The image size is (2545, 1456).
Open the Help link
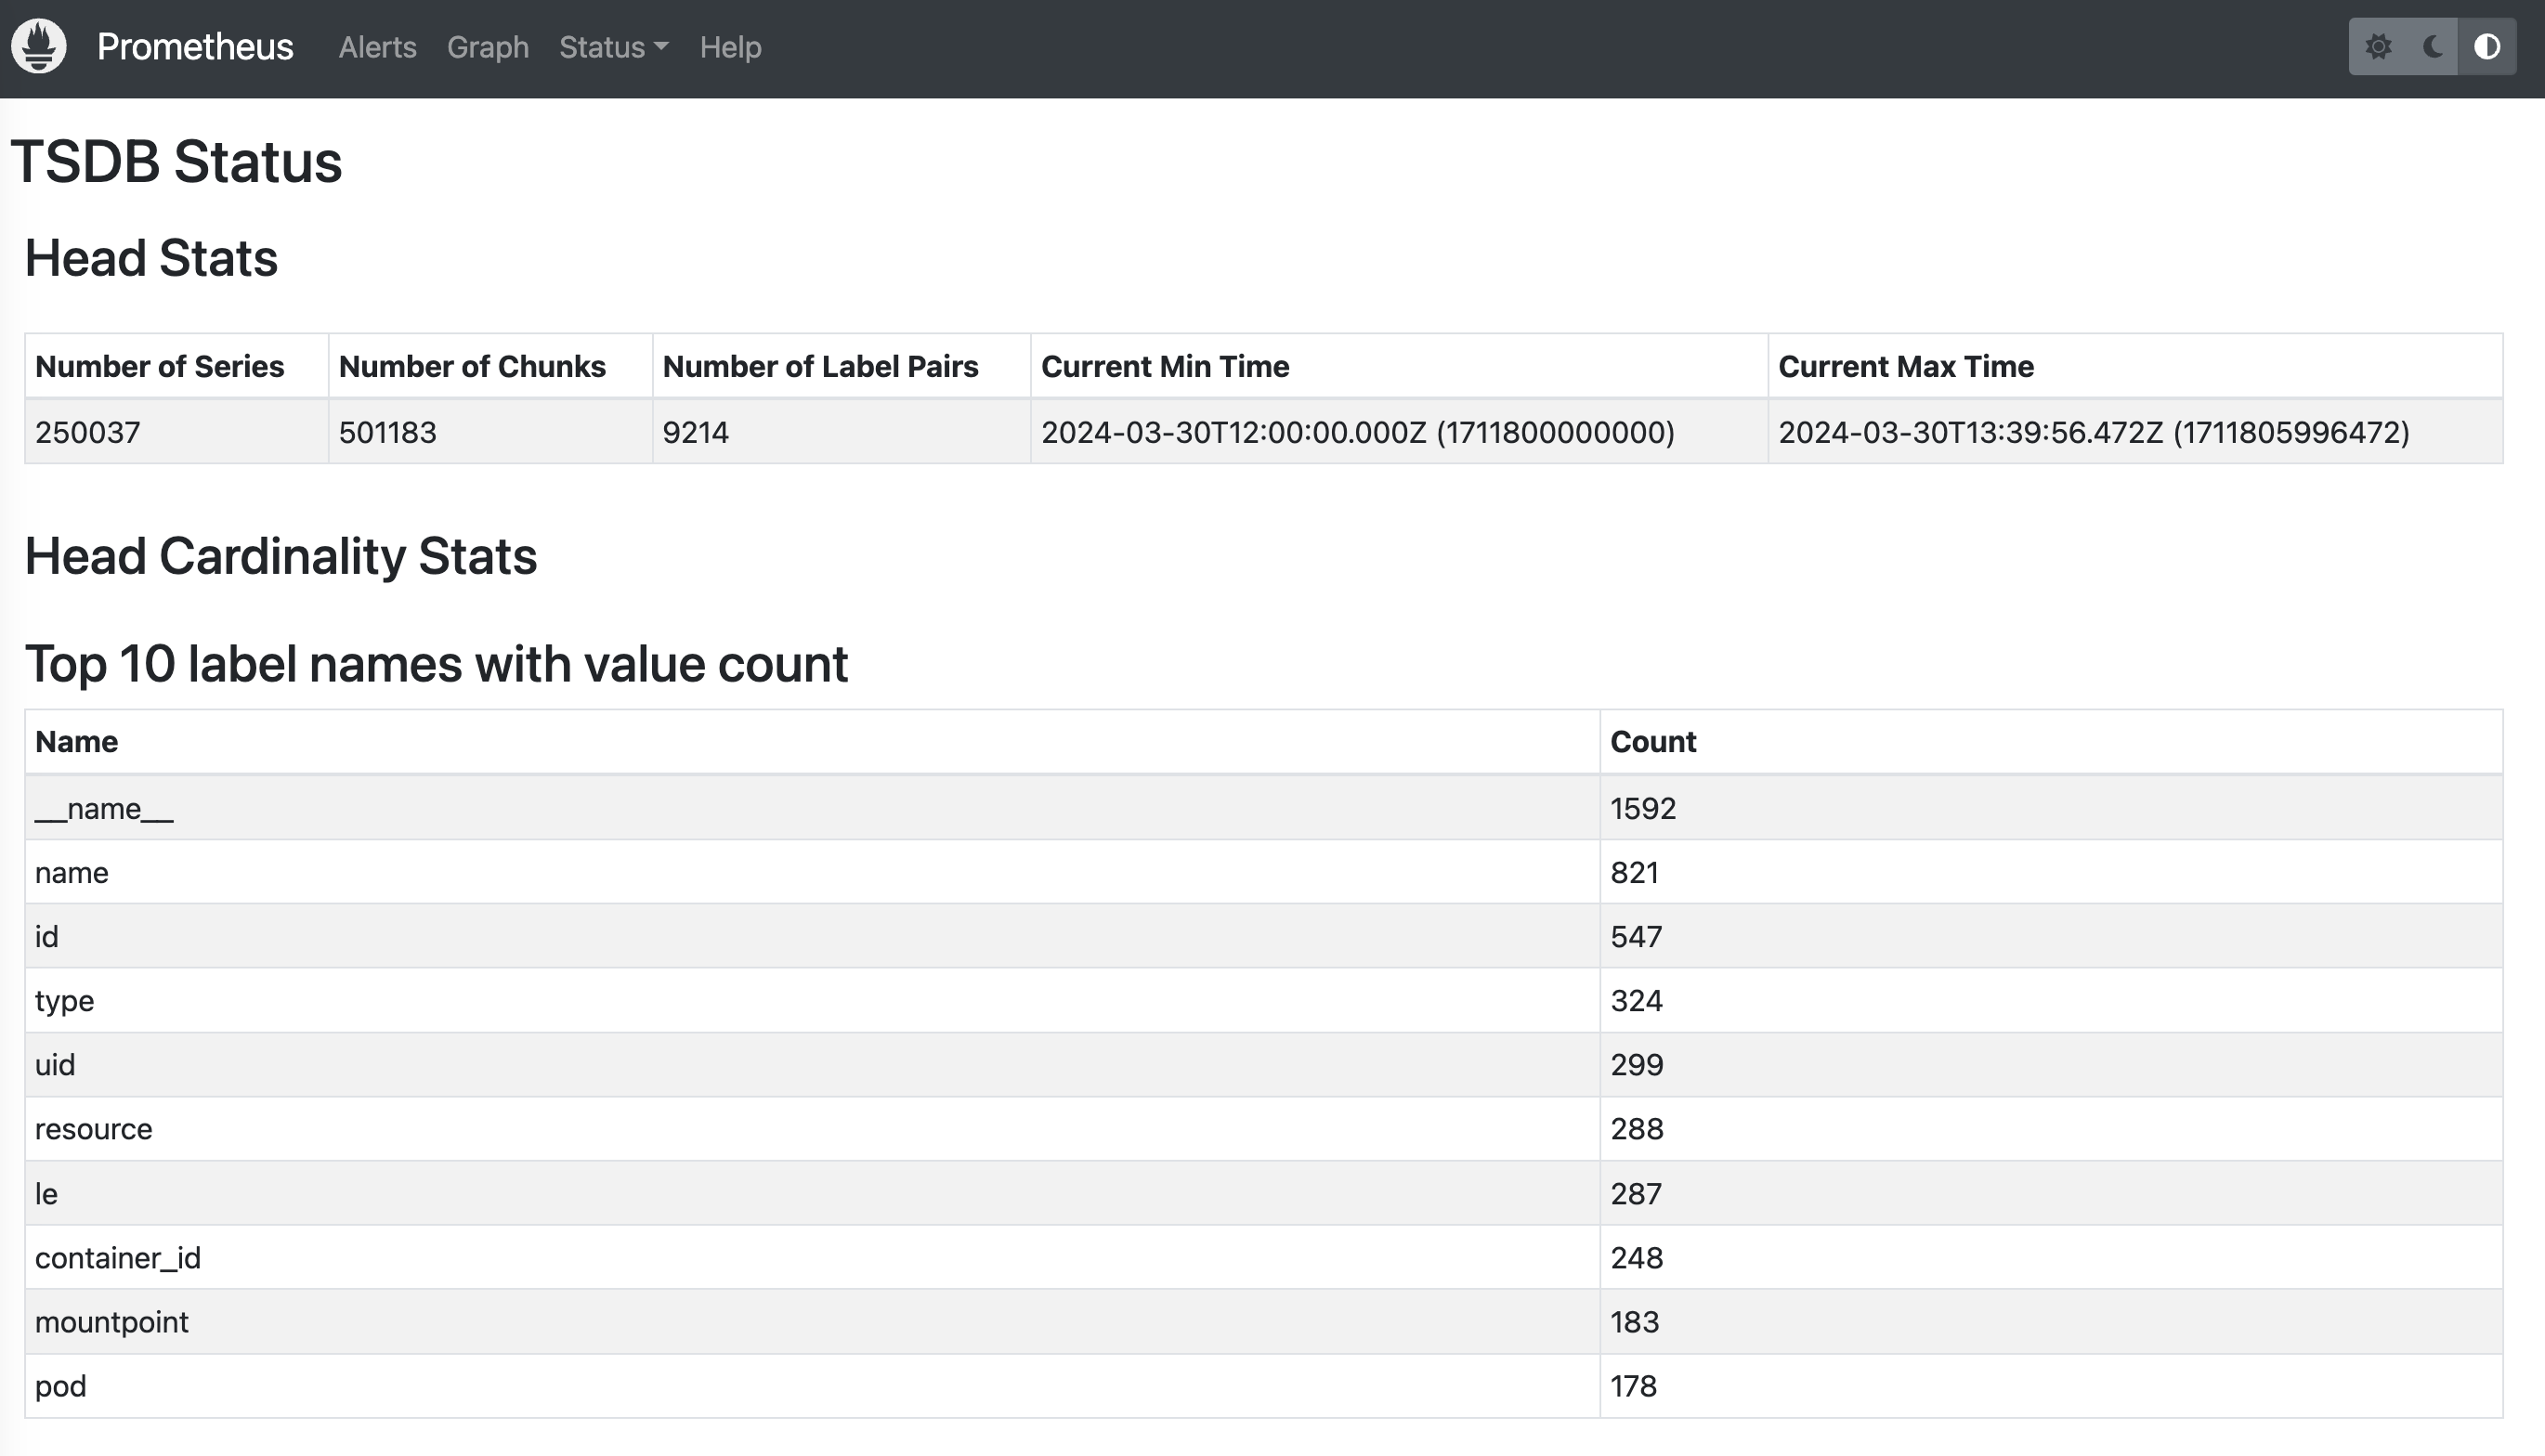[x=730, y=47]
